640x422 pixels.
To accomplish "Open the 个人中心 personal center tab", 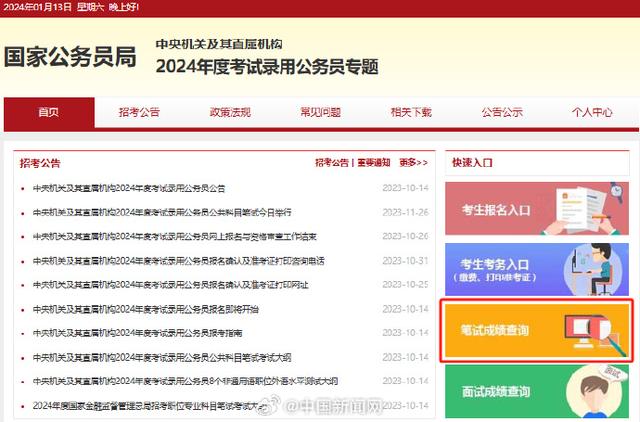I will (592, 112).
